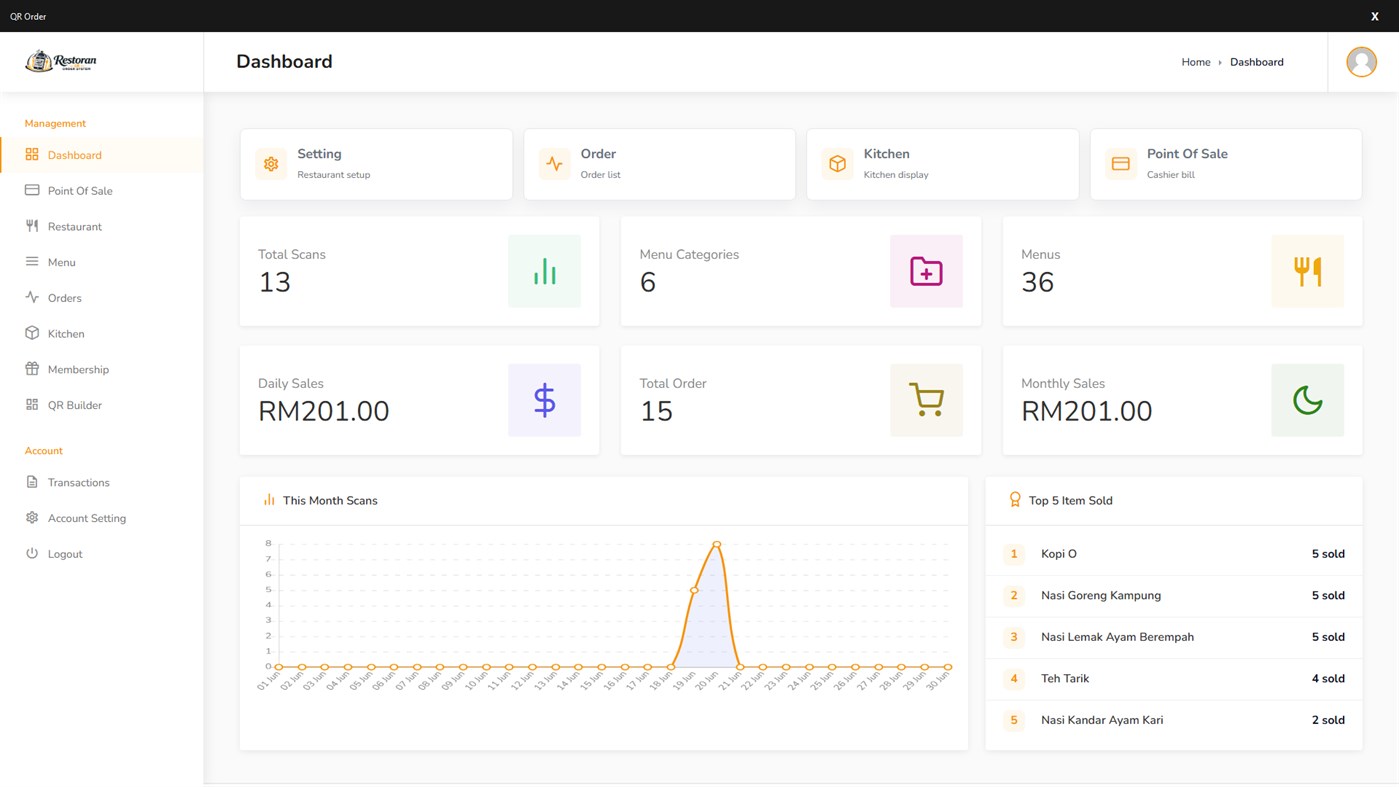Click the shopping cart Total Order icon

926,400
